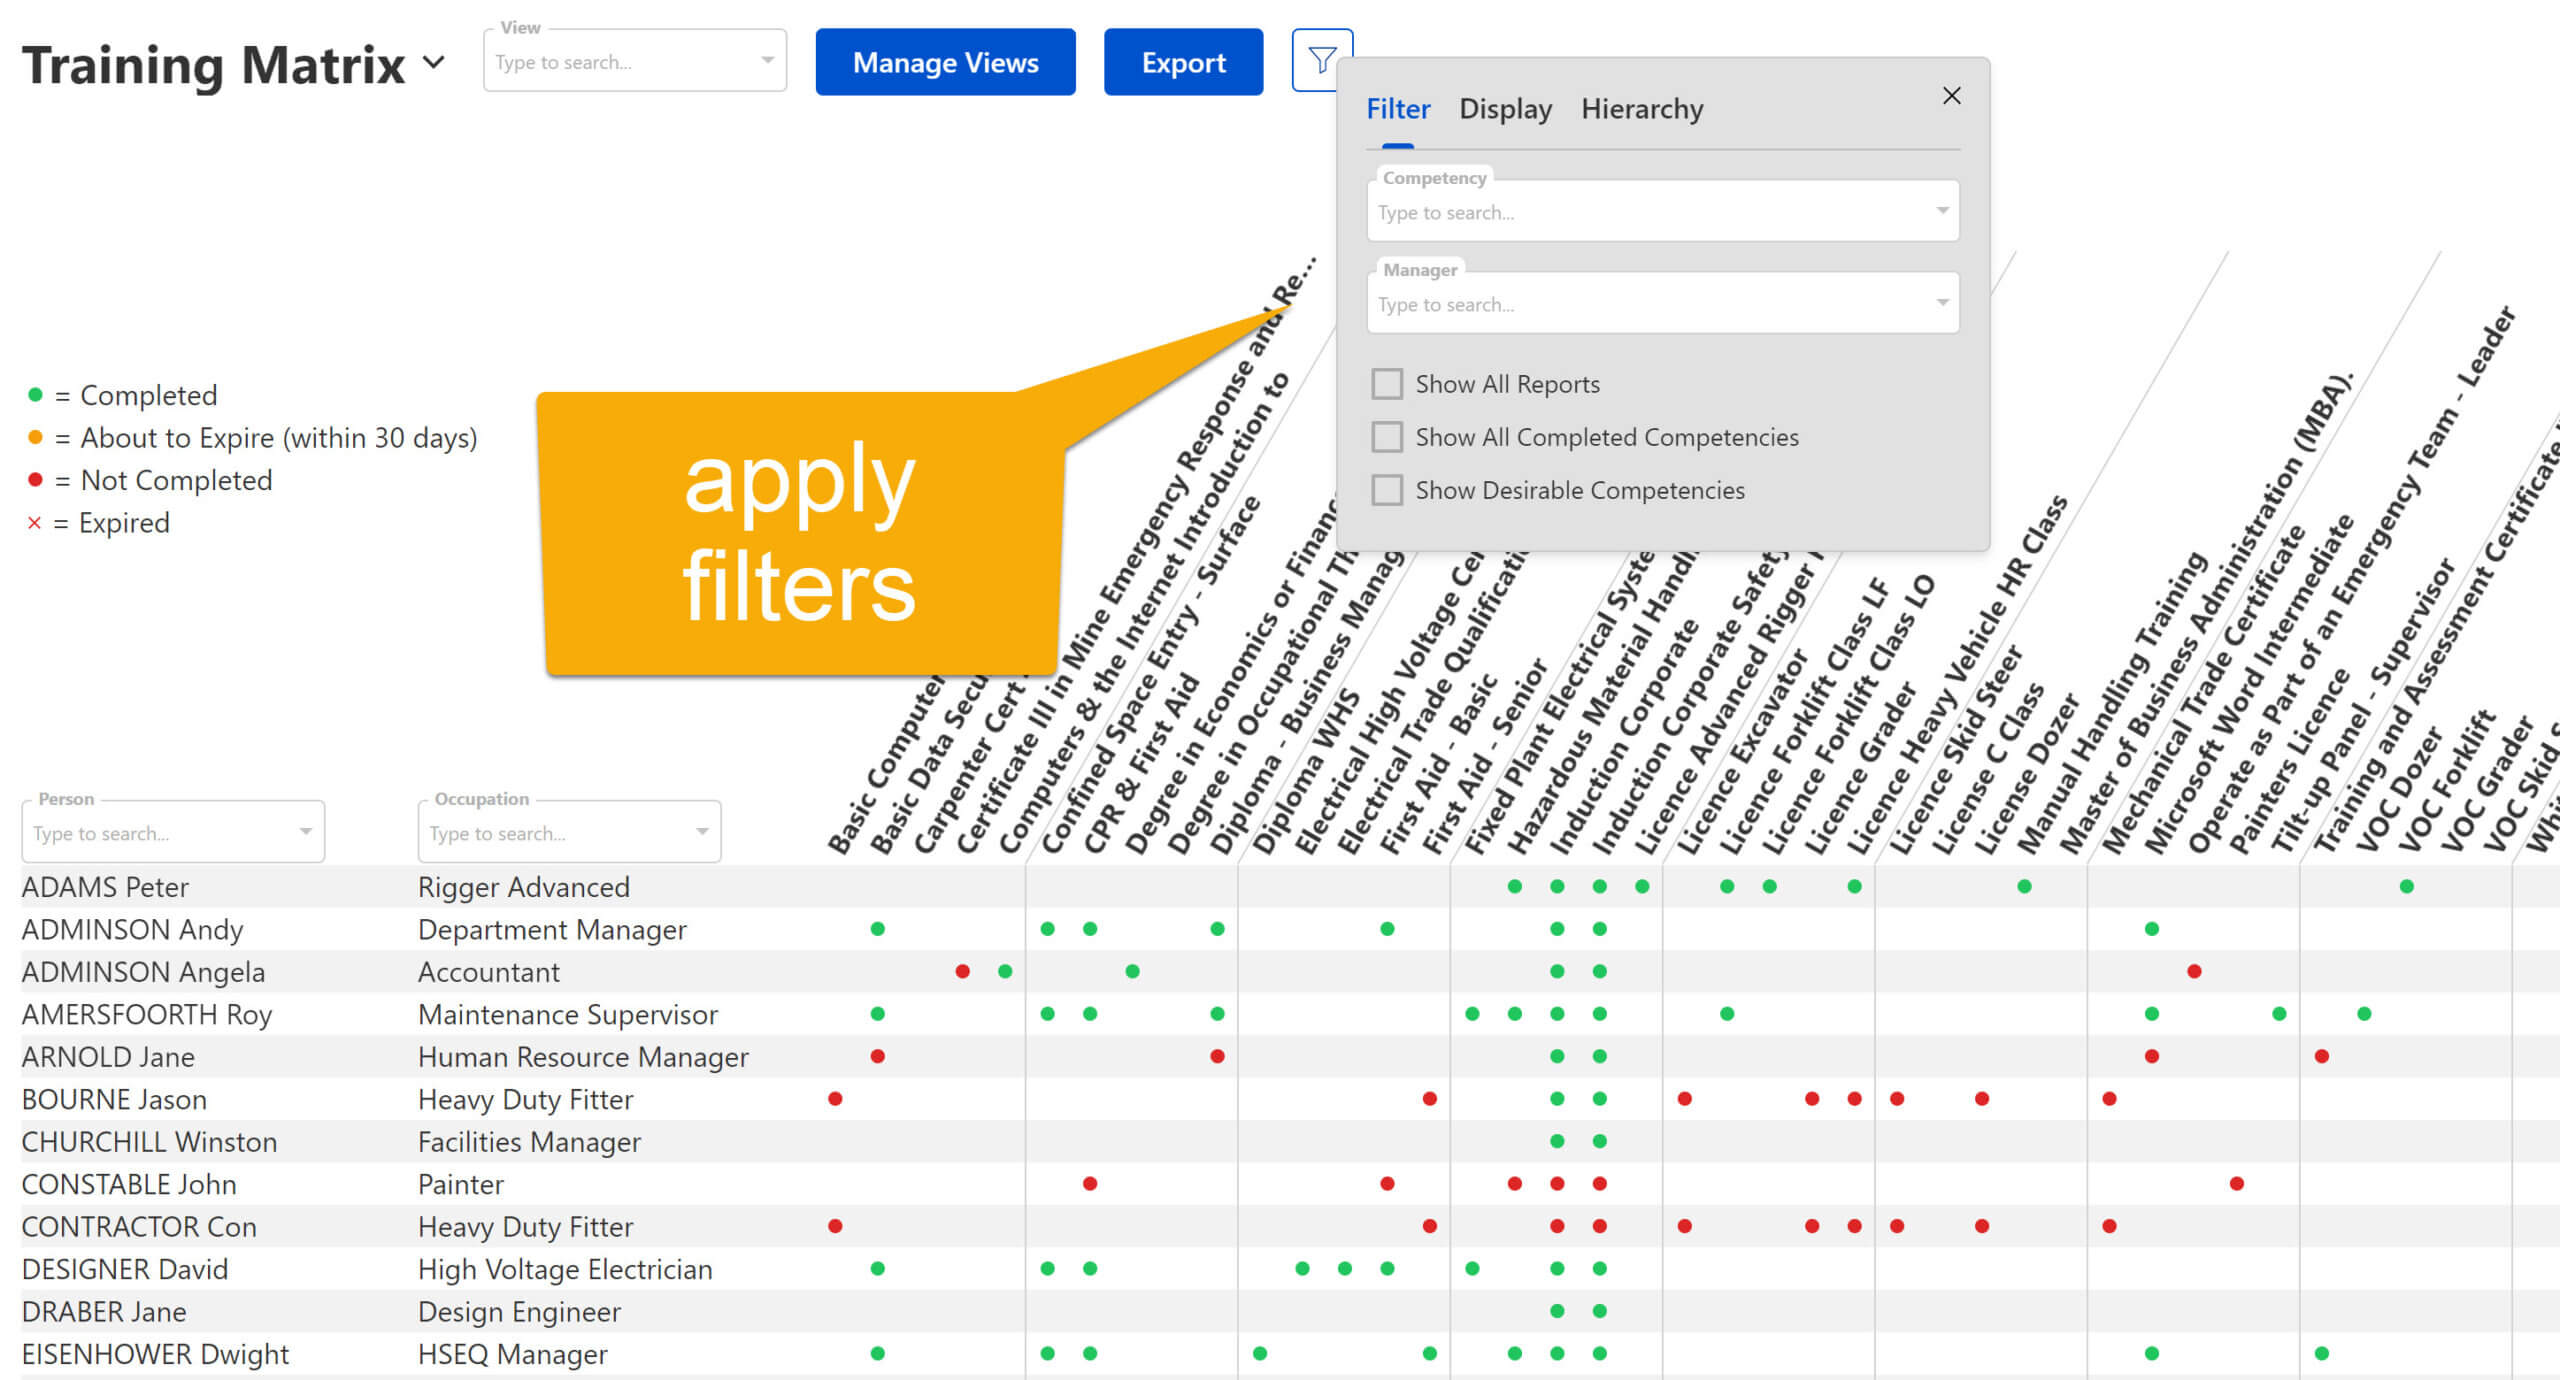2560x1380 pixels.
Task: Expand the View selector dropdown
Action: pos(767,61)
